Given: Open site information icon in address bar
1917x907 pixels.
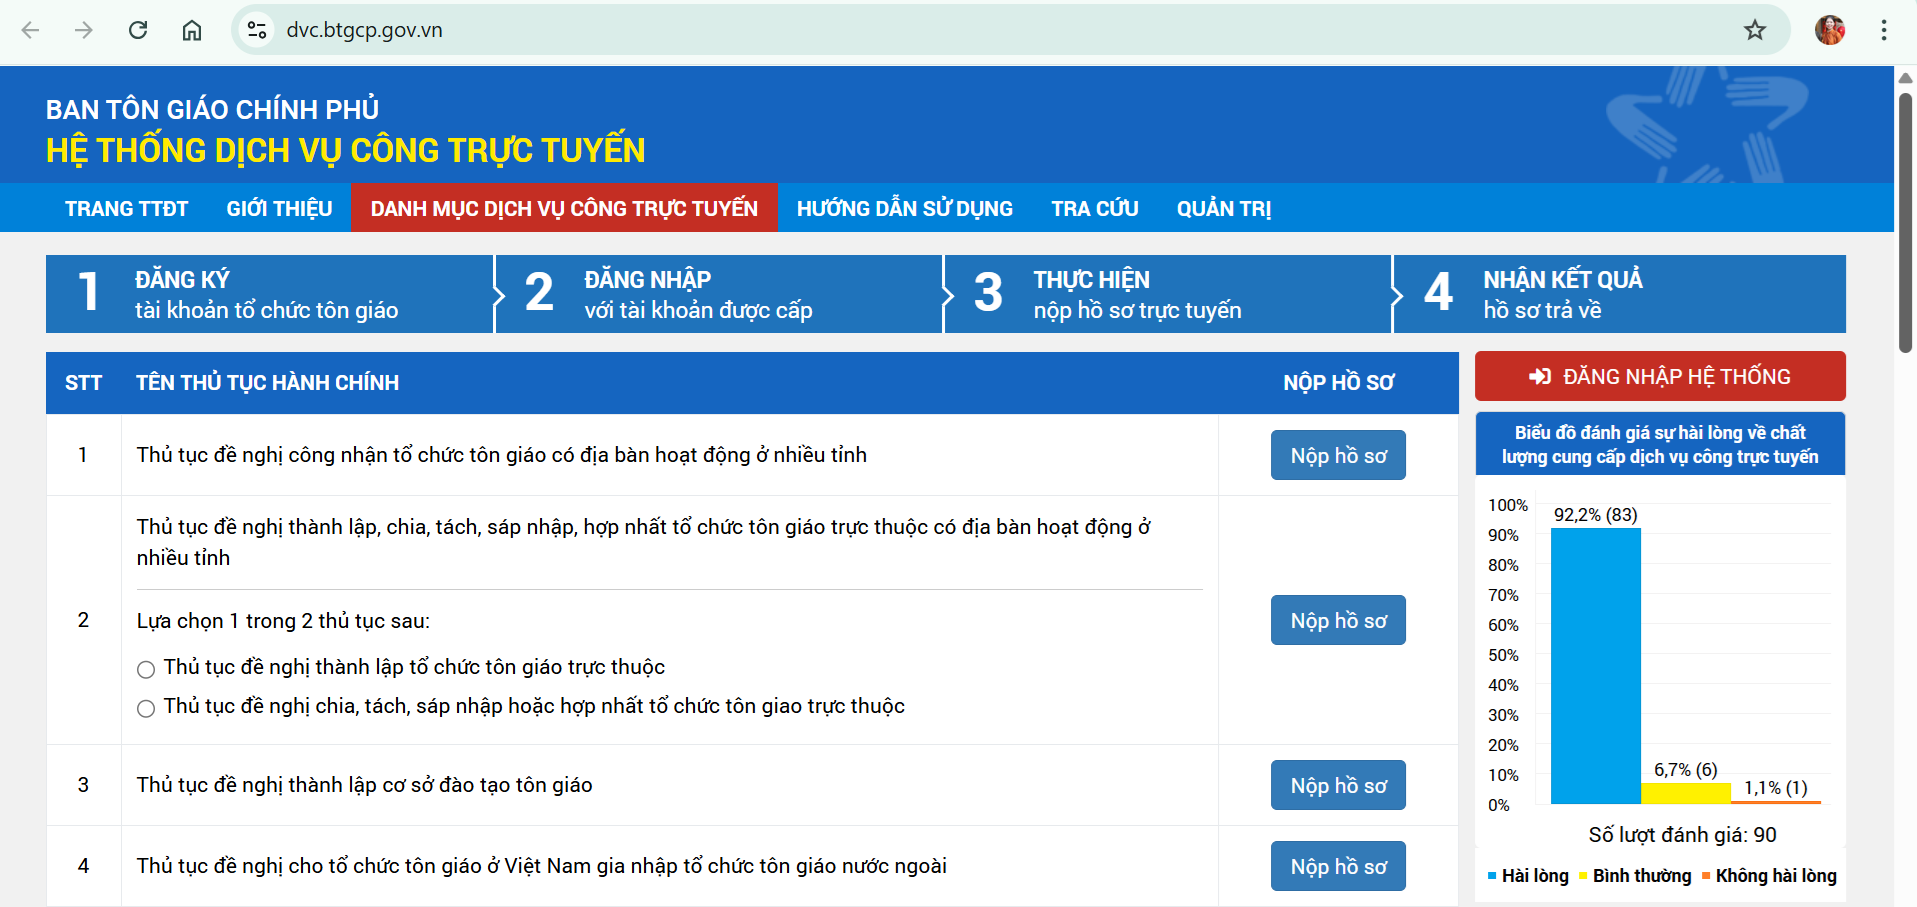Looking at the screenshot, I should [257, 30].
